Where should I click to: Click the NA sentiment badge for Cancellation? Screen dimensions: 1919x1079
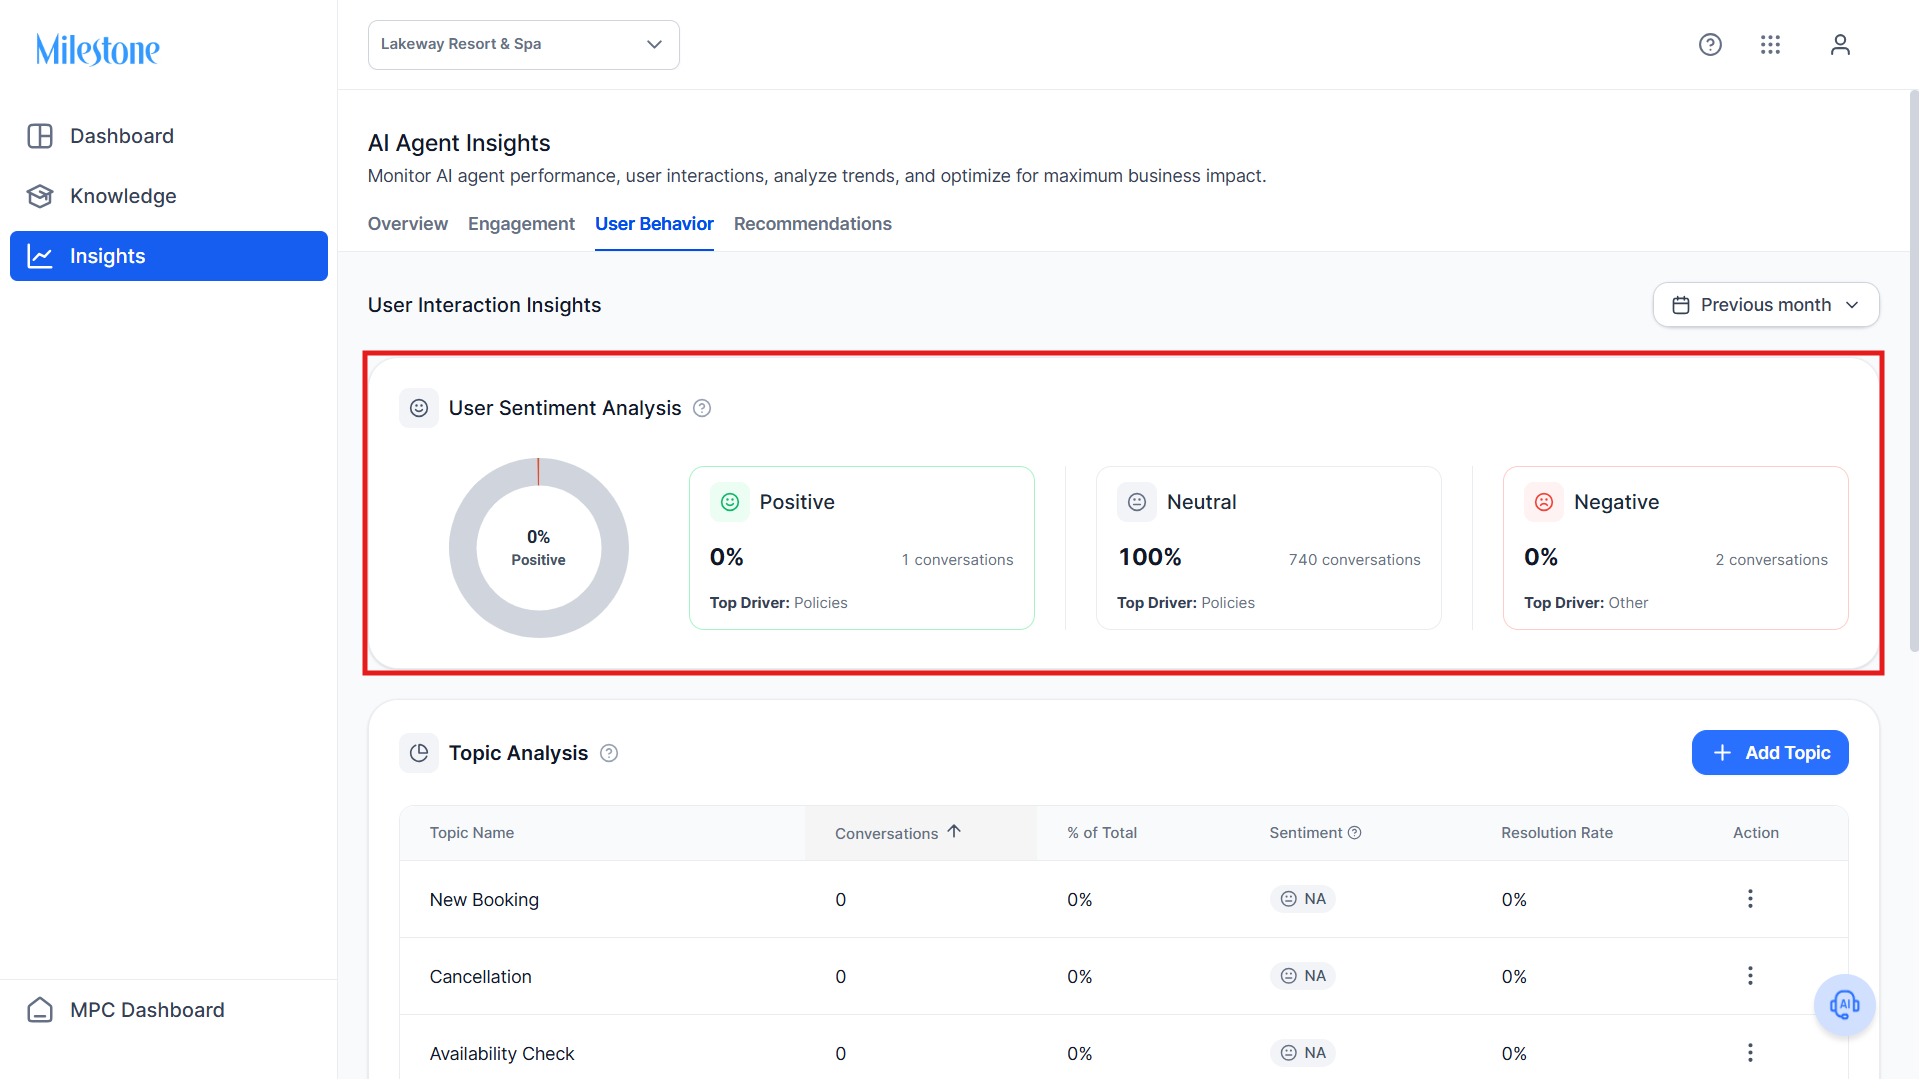click(x=1303, y=976)
